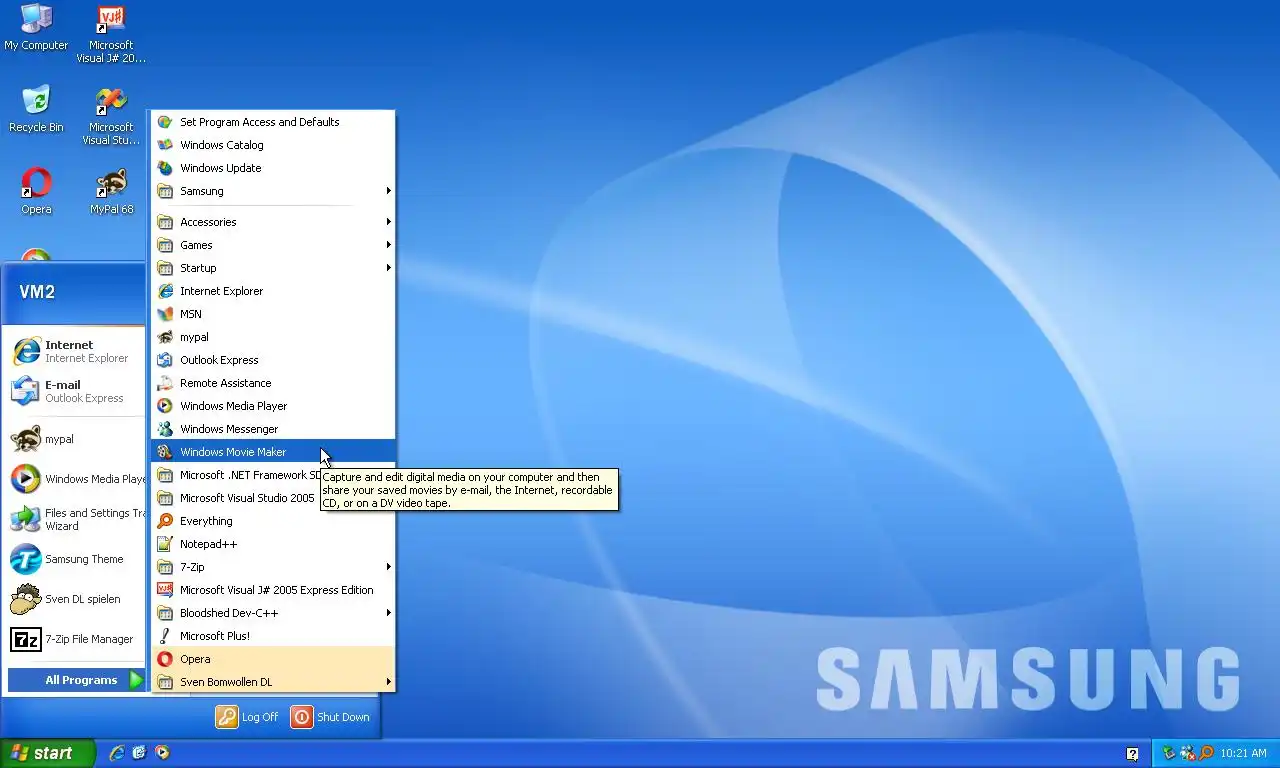Screen dimensions: 1280x768
Task: Launch Windows Messenger
Action: coord(273,429)
